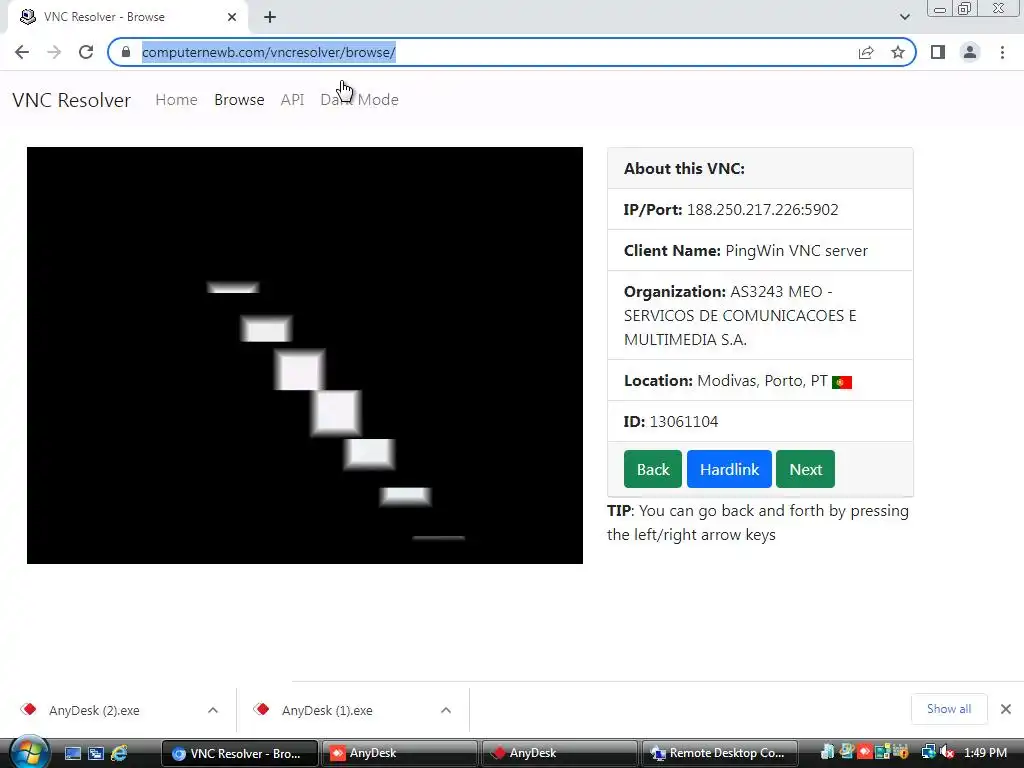Click the 1:49 PM clock
1024x768 pixels.
coord(985,753)
